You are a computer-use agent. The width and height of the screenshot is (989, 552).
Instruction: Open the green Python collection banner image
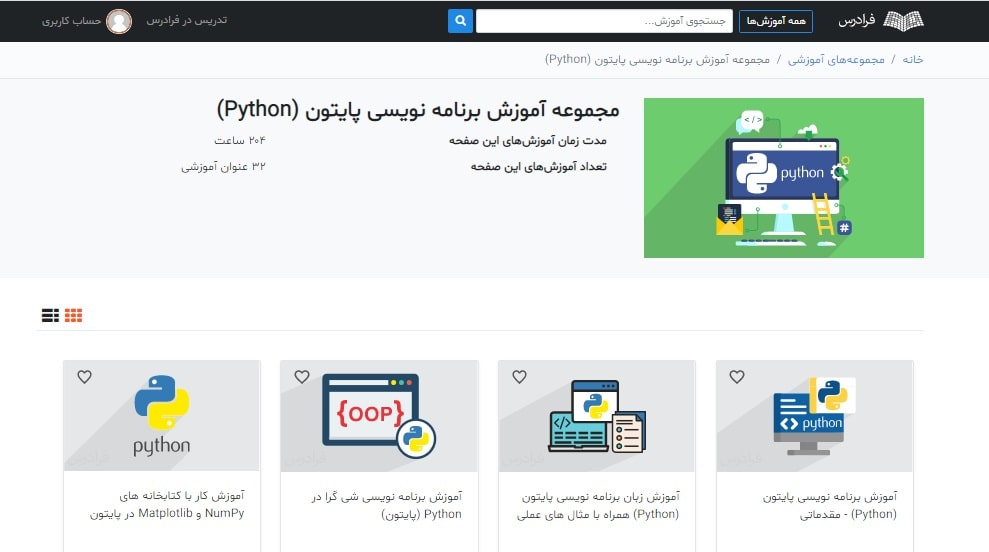[784, 178]
